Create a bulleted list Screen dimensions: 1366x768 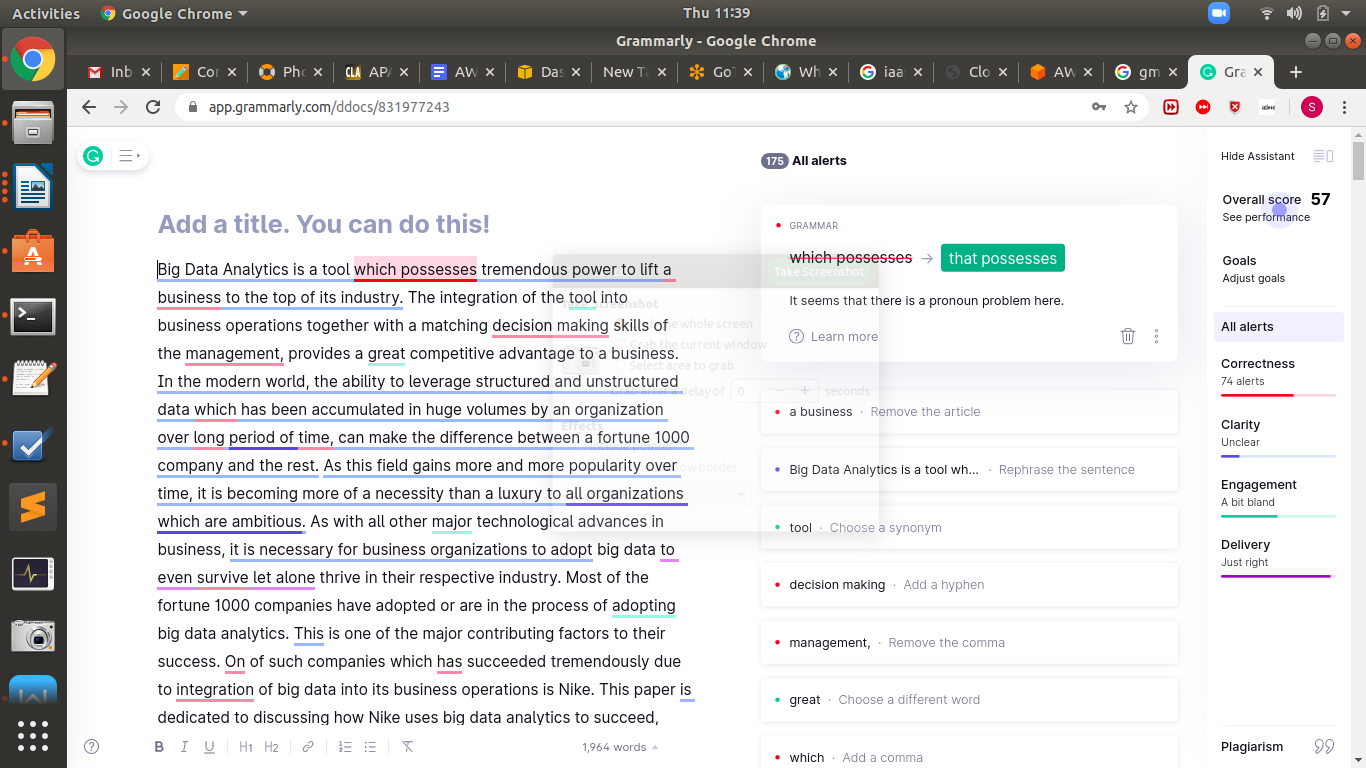coord(370,747)
